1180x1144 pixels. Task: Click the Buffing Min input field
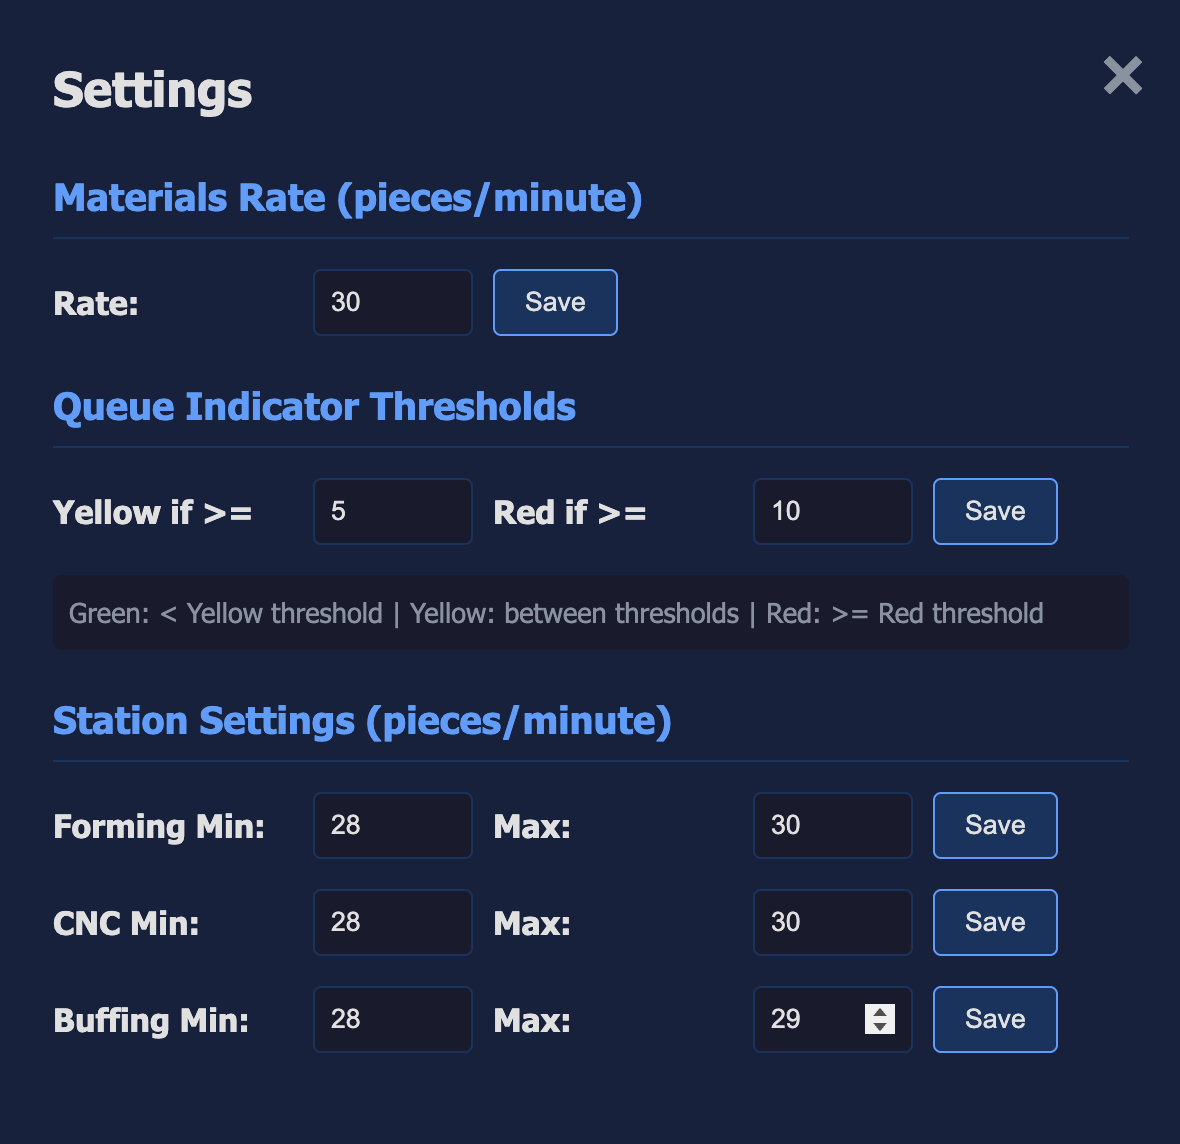(392, 1019)
